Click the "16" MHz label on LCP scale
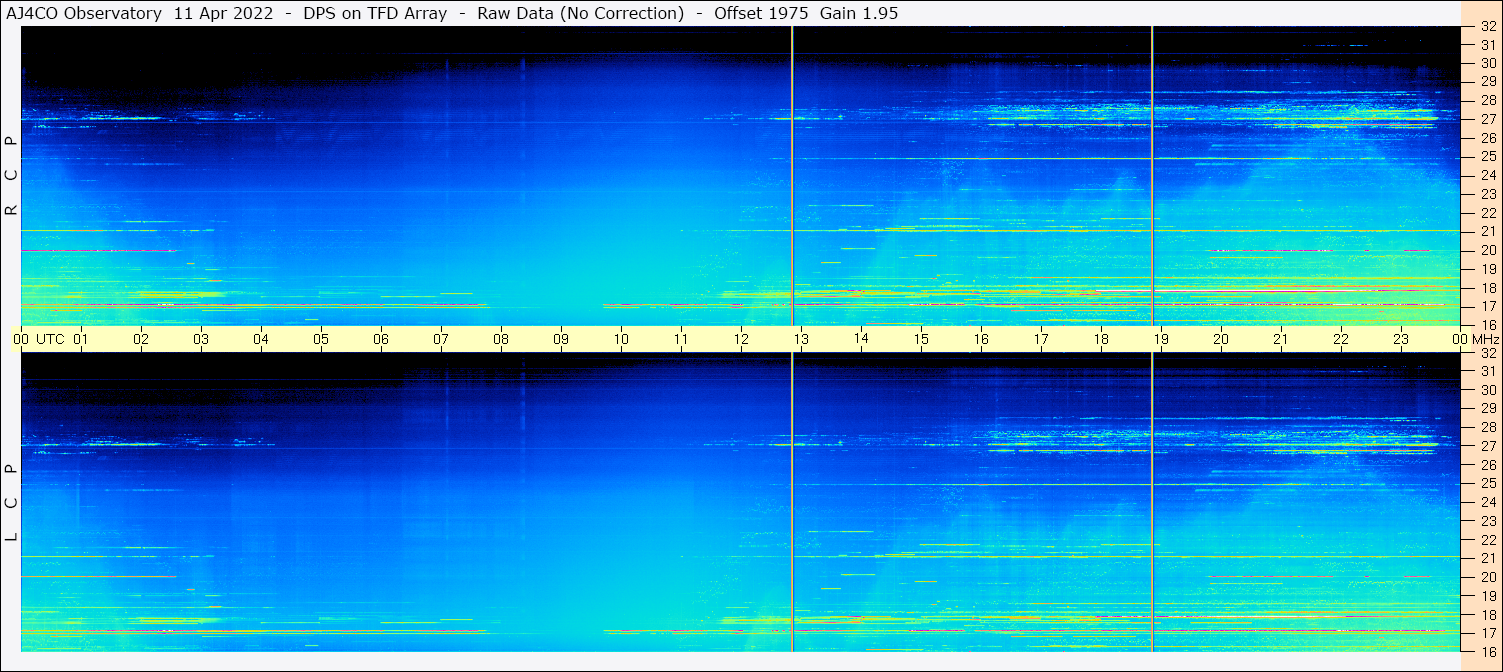 pyautogui.click(x=1488, y=652)
